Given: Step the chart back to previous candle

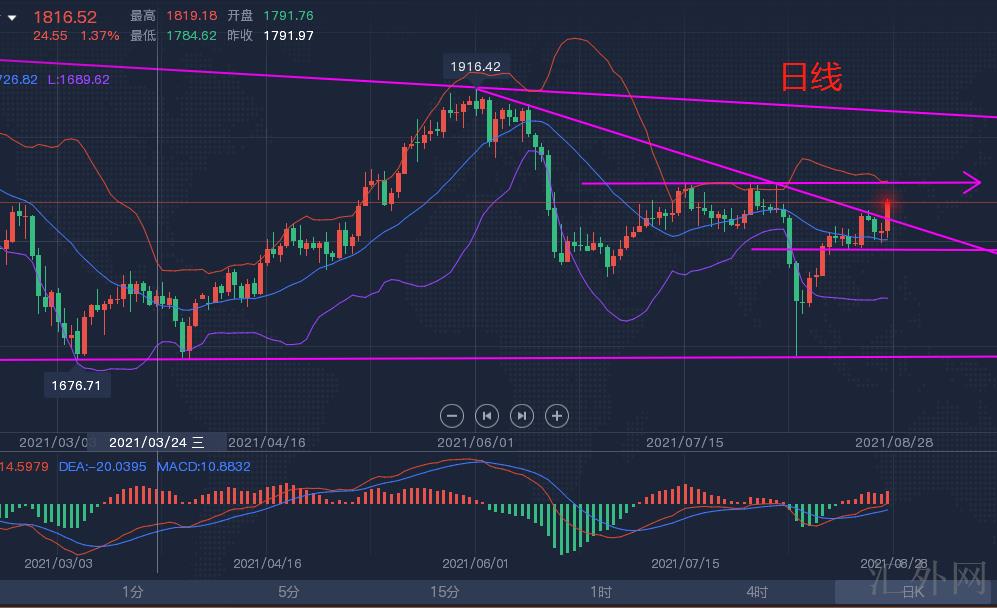Looking at the screenshot, I should click(x=487, y=415).
